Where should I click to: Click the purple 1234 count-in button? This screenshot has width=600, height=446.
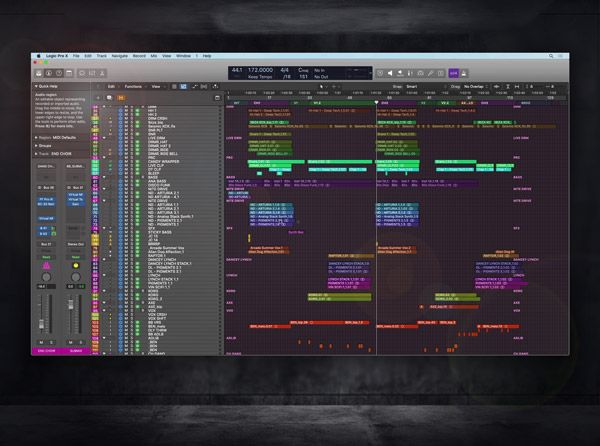(x=452, y=73)
